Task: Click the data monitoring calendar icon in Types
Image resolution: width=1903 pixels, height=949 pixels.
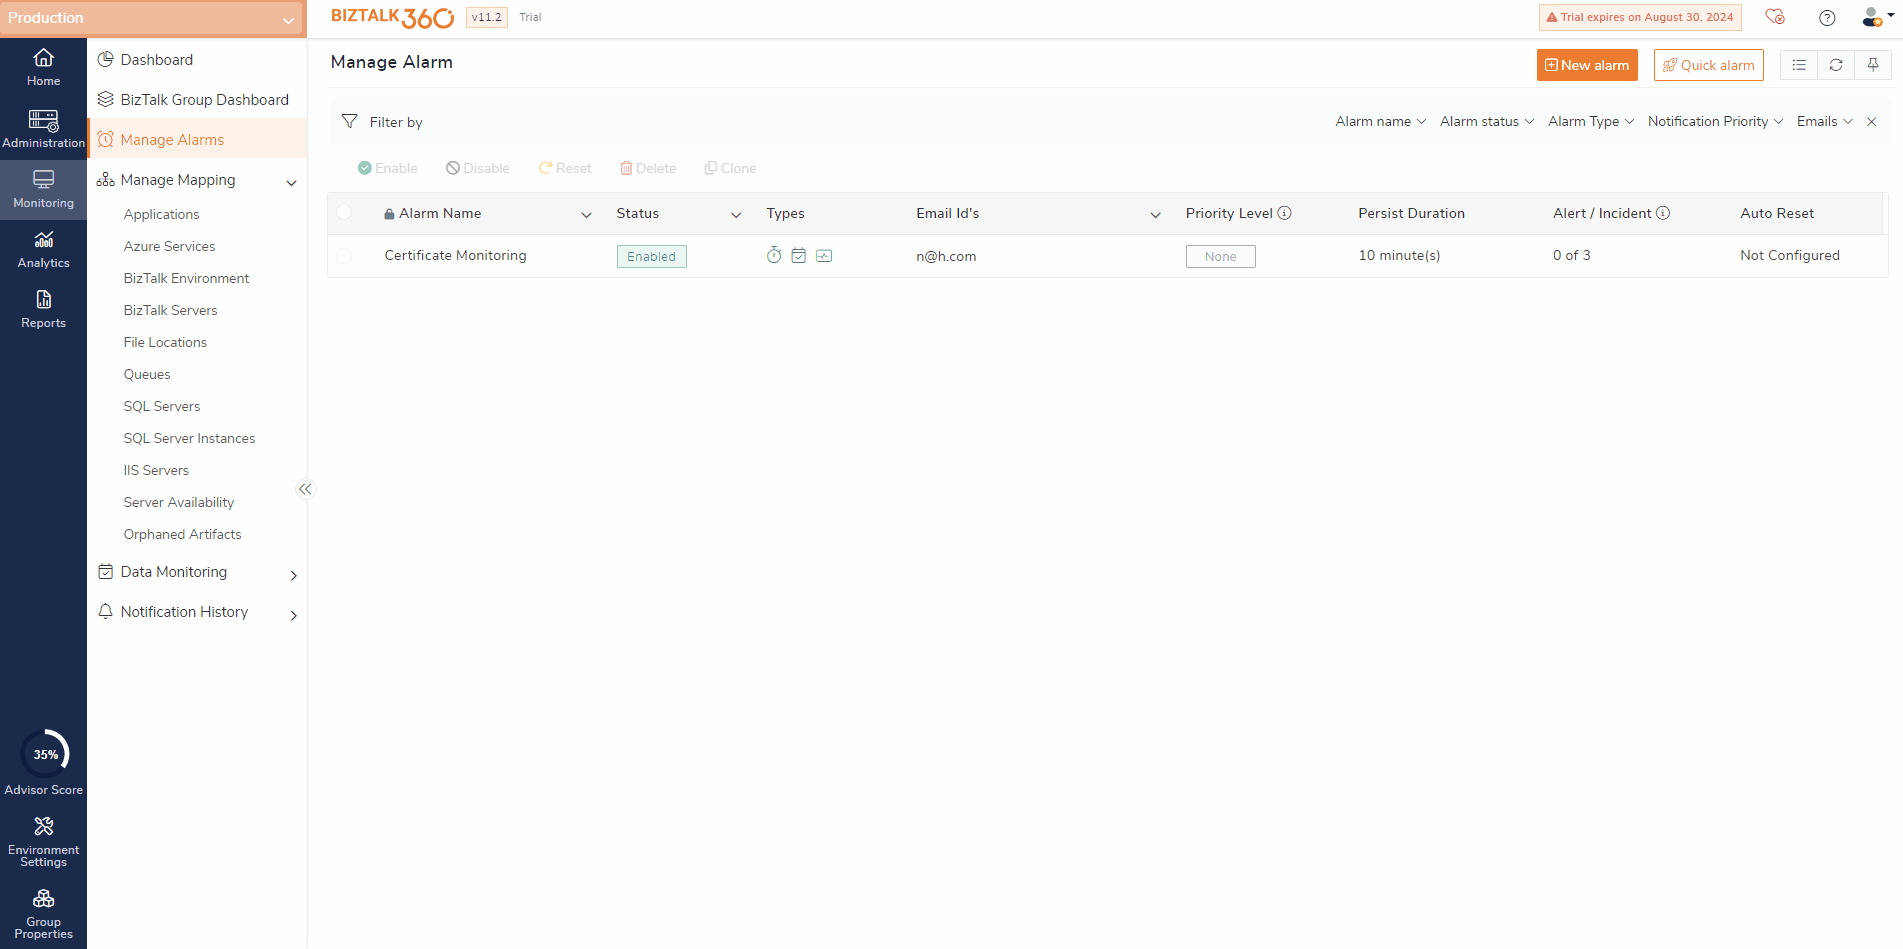Action: click(x=798, y=255)
